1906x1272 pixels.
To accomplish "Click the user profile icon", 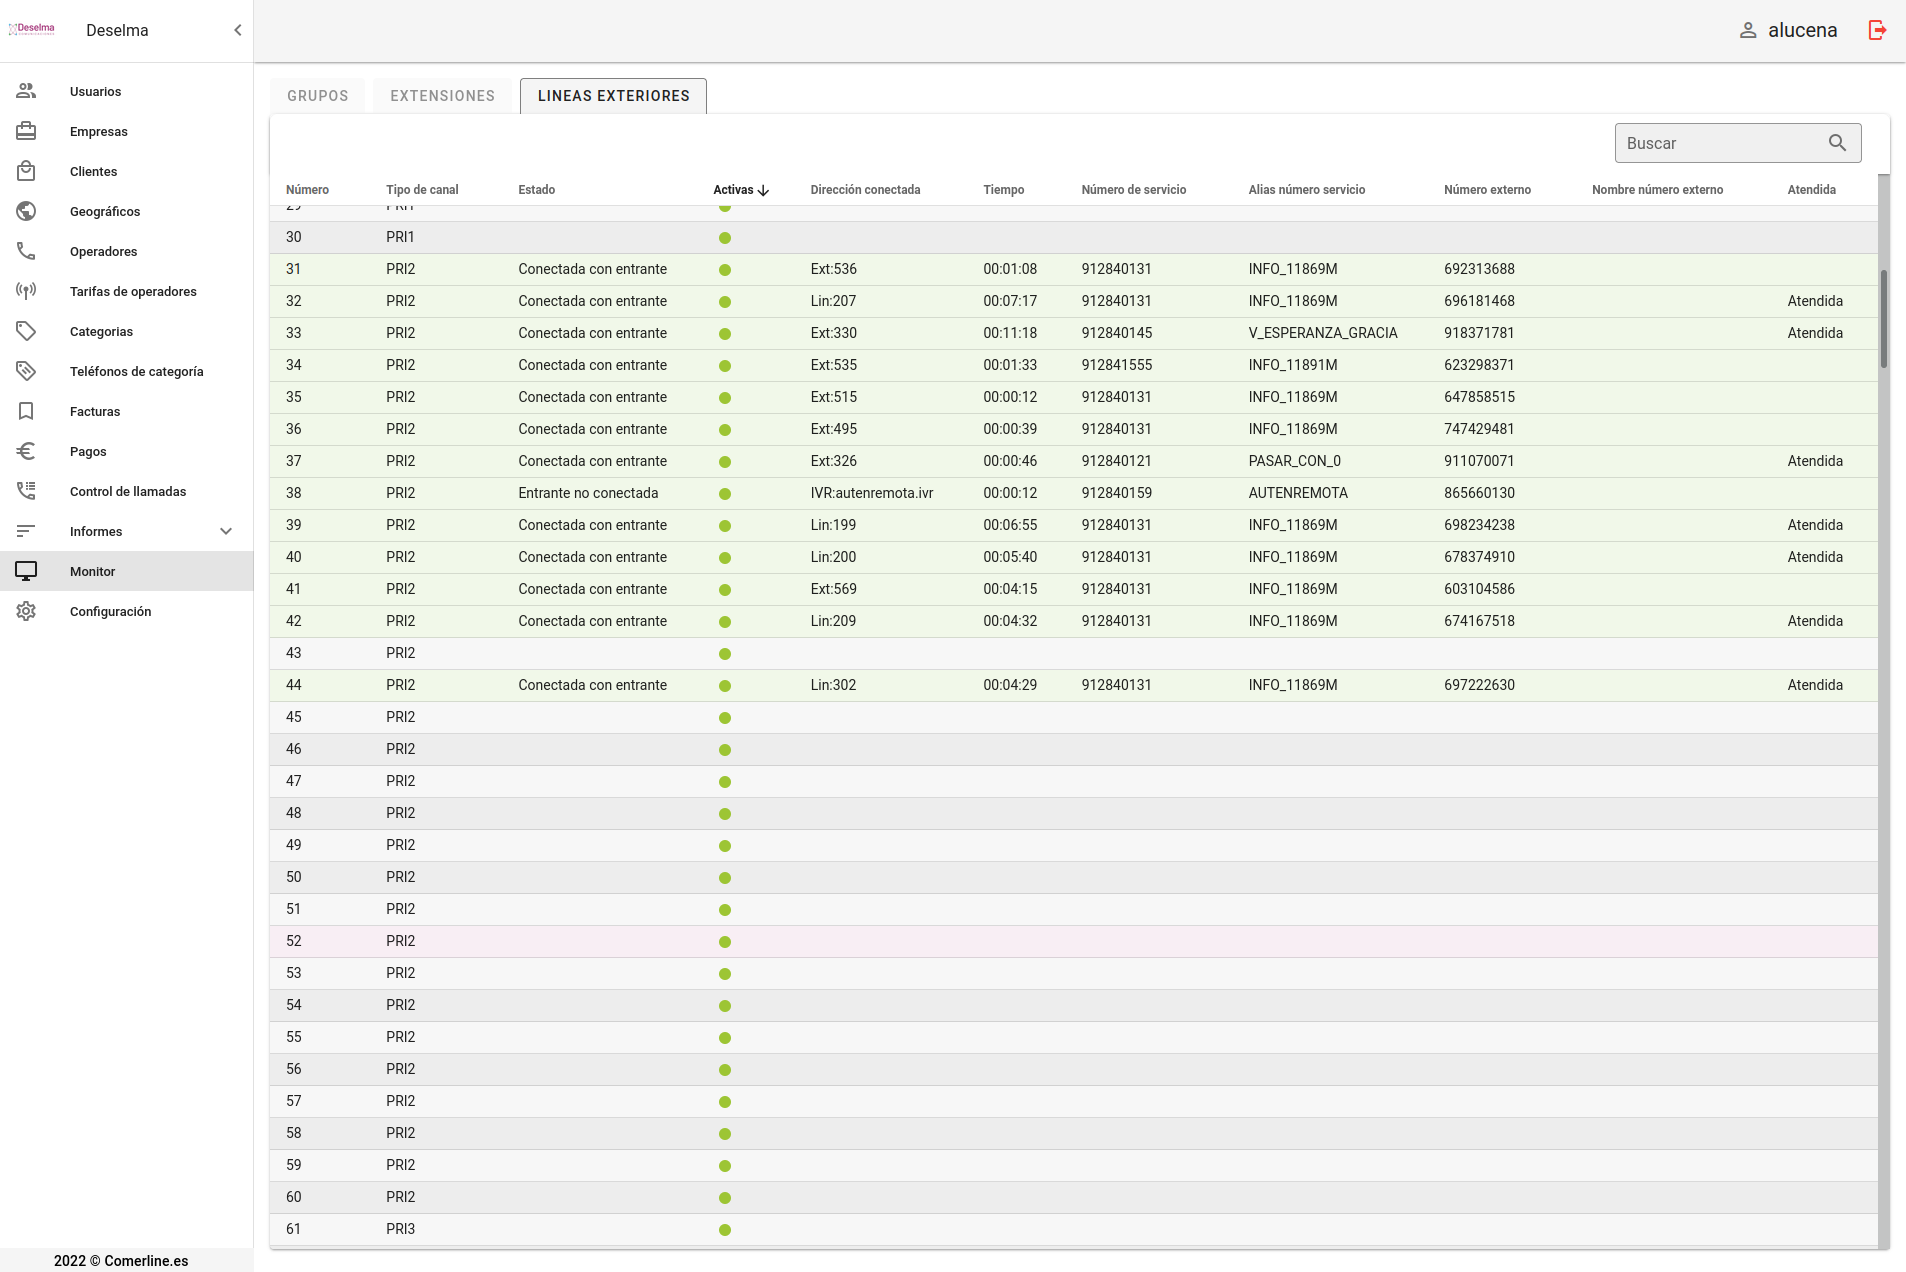I will [1748, 30].
